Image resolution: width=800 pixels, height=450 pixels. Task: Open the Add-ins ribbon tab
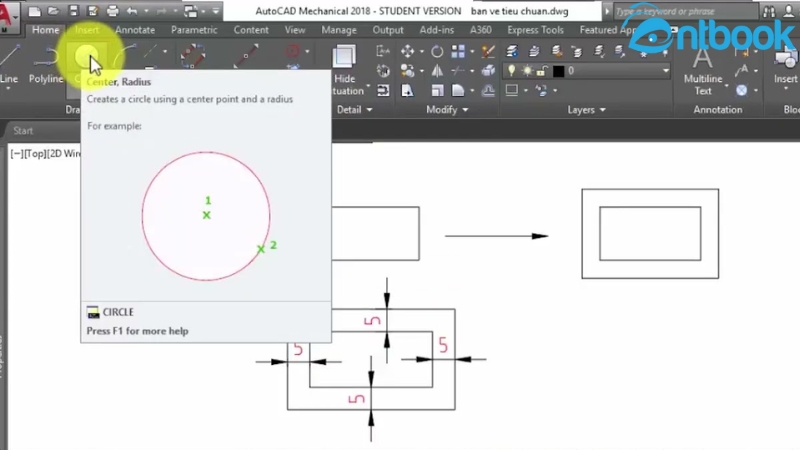coord(437,30)
